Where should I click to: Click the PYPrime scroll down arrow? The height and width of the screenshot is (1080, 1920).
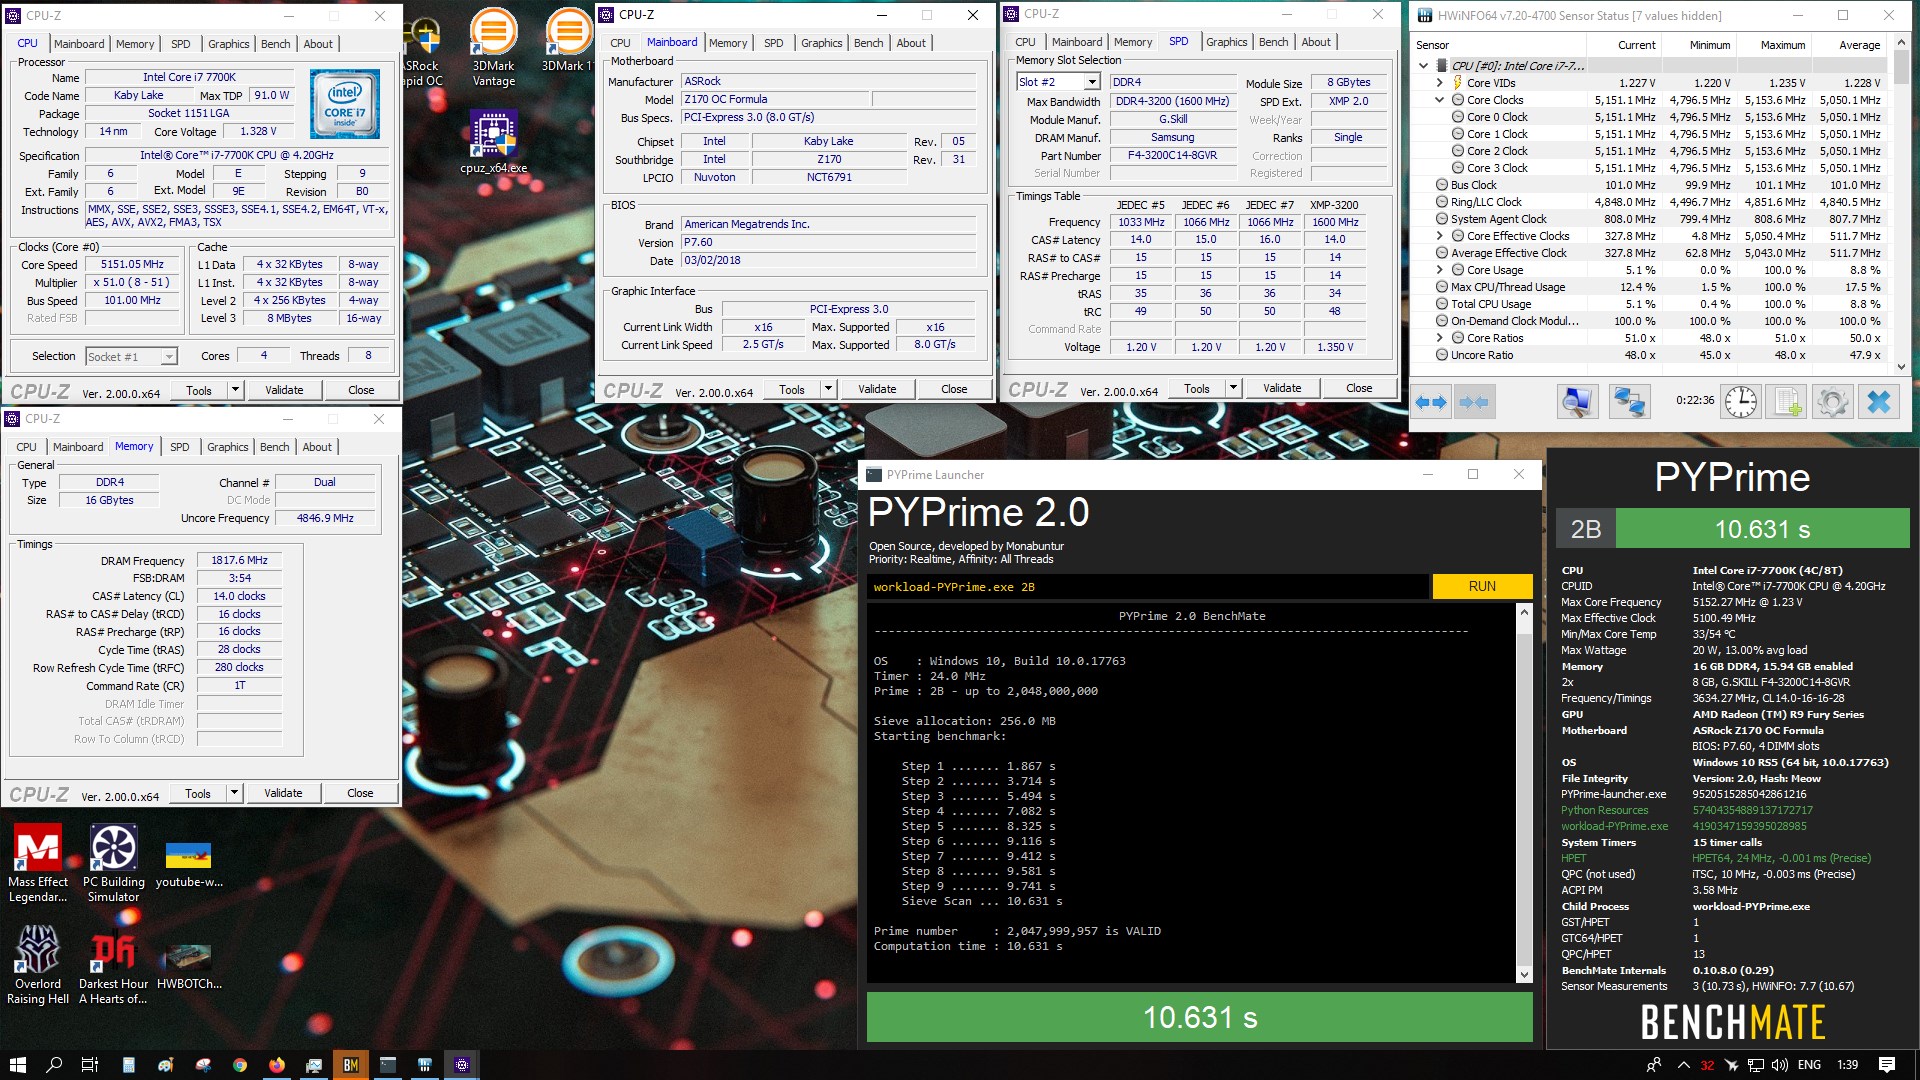click(x=1524, y=974)
